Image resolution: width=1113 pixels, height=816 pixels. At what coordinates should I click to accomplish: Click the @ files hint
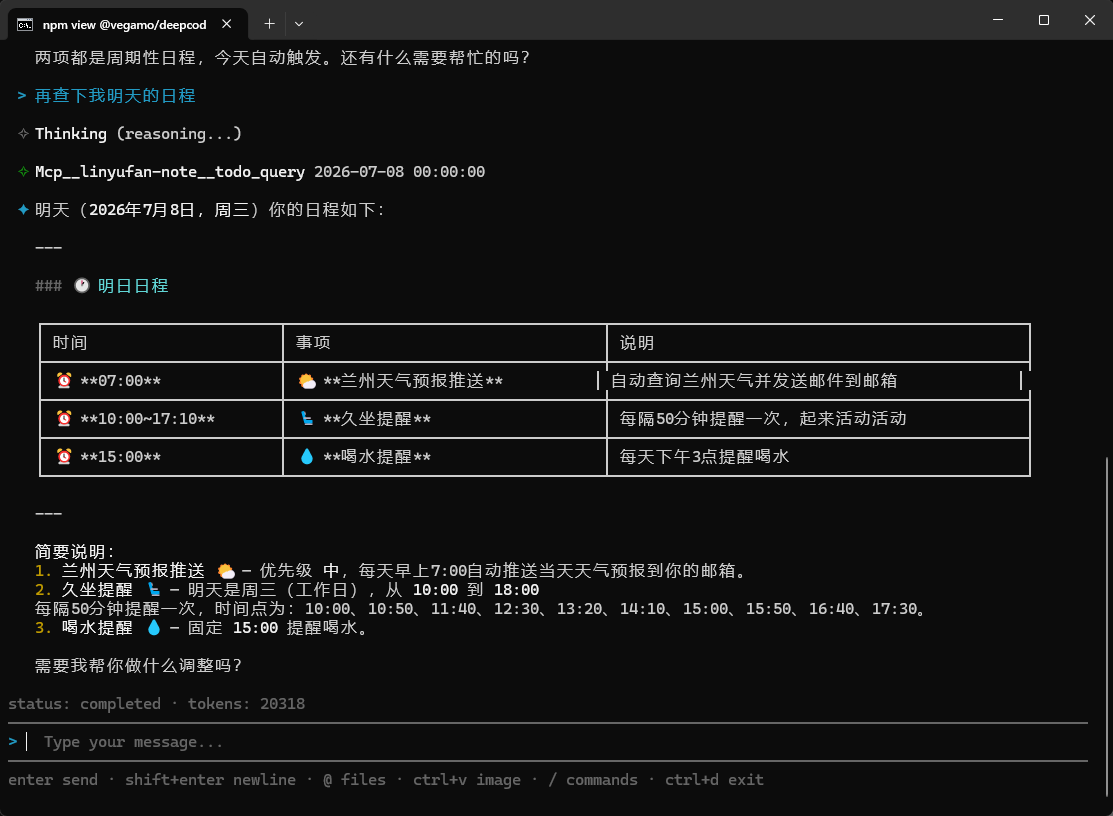354,780
